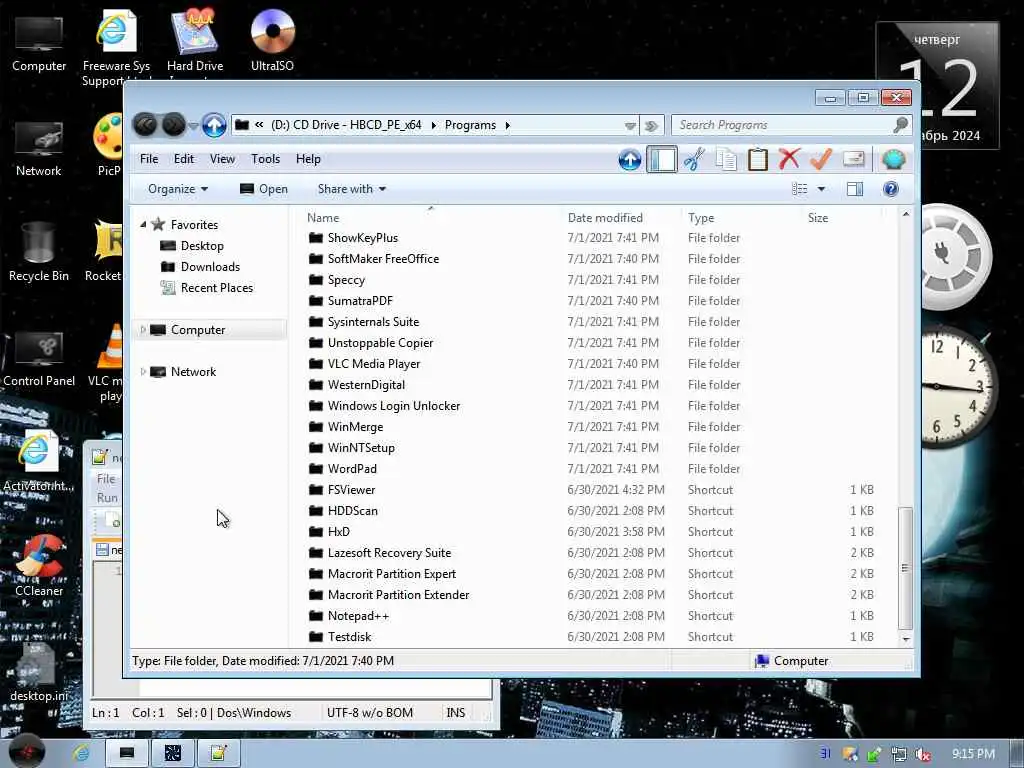Image resolution: width=1024 pixels, height=768 pixels.
Task: Open the recent locations dropdown next to Forward
Action: click(193, 125)
